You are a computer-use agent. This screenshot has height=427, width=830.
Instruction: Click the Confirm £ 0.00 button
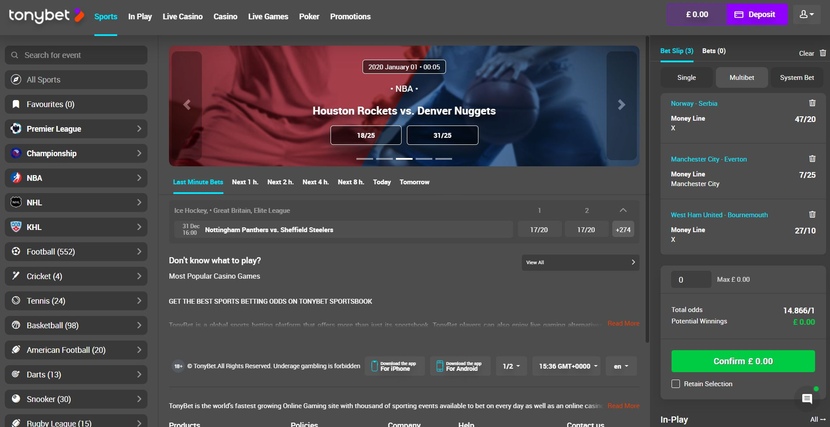click(743, 361)
